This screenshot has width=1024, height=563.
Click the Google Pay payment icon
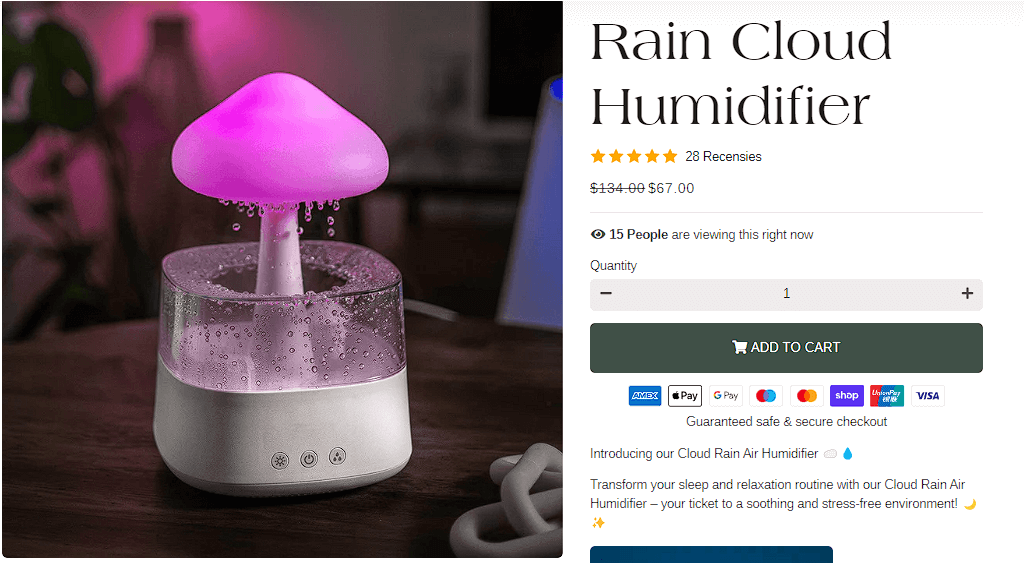click(726, 396)
